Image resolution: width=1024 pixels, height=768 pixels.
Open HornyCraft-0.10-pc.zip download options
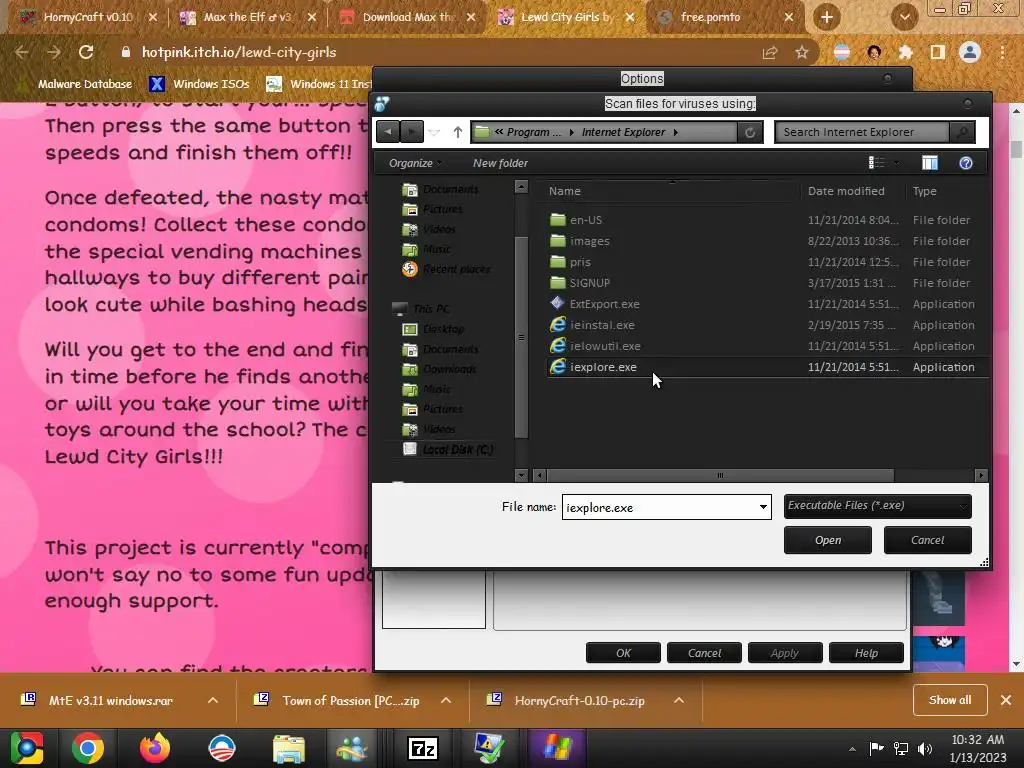point(679,700)
